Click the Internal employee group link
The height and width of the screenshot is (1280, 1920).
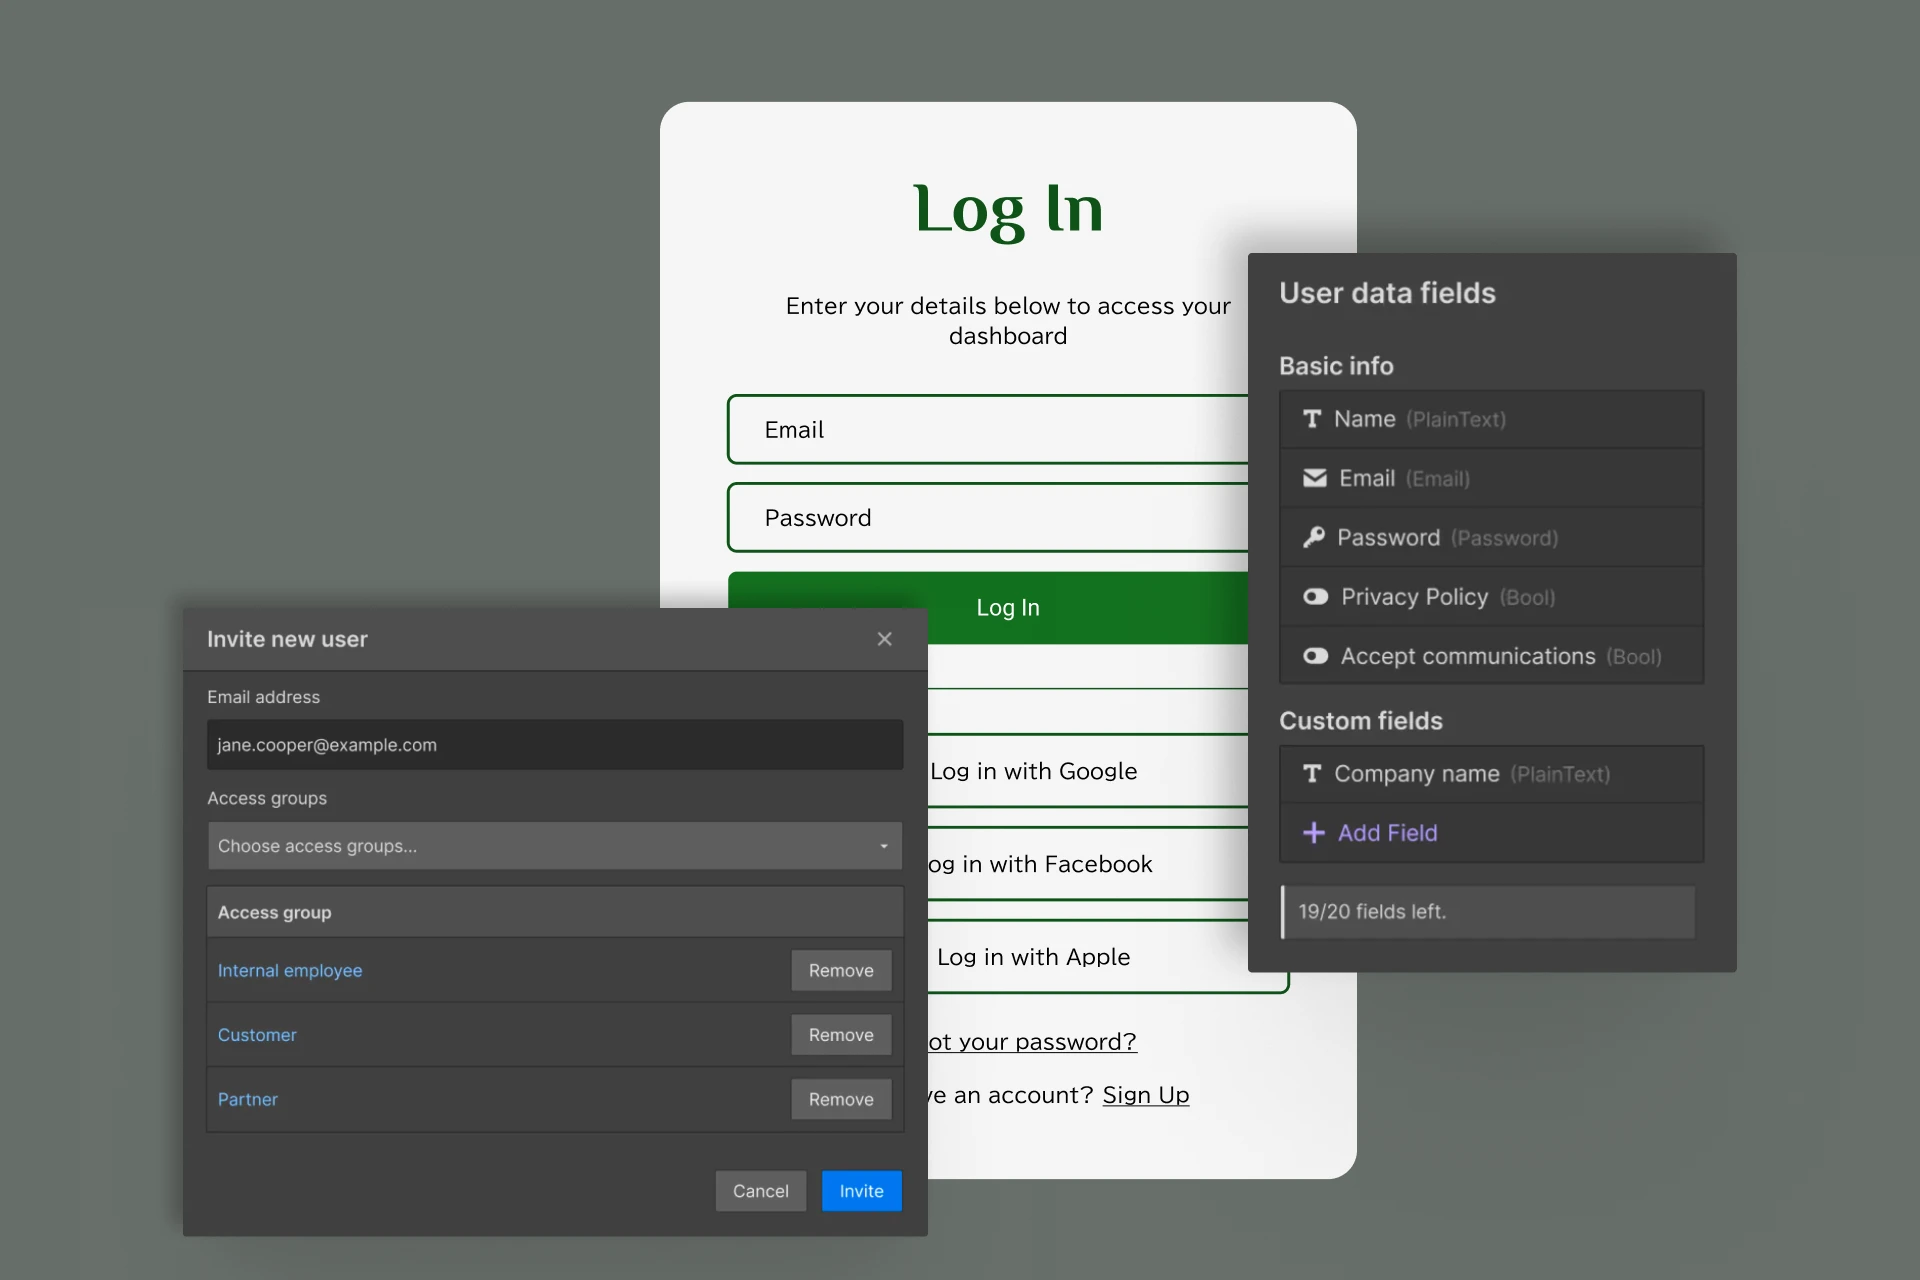[x=290, y=971]
